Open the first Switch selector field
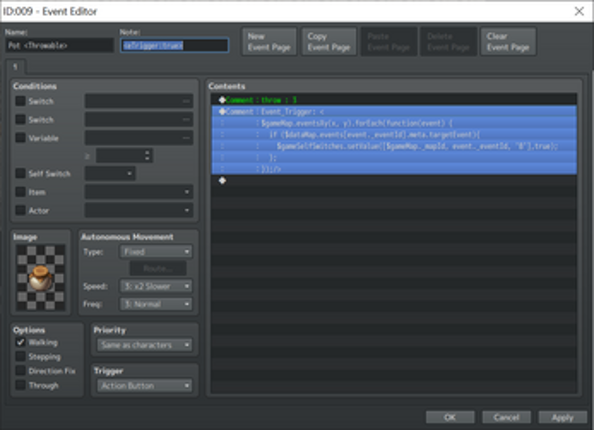This screenshot has height=430, width=594. coord(139,101)
